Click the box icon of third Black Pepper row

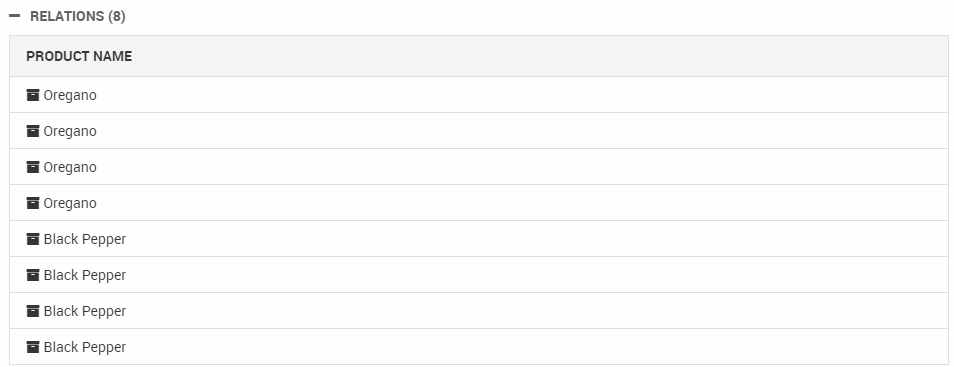[33, 310]
